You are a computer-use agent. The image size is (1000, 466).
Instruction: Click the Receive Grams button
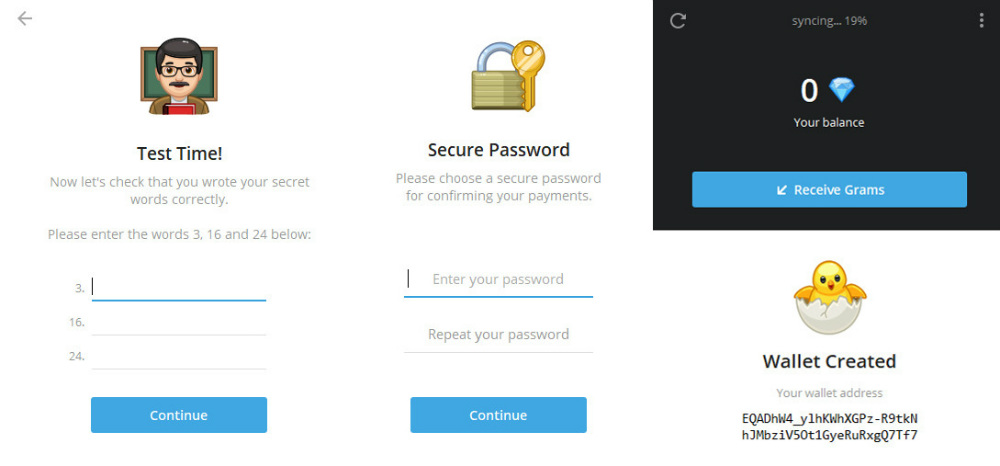click(x=829, y=189)
